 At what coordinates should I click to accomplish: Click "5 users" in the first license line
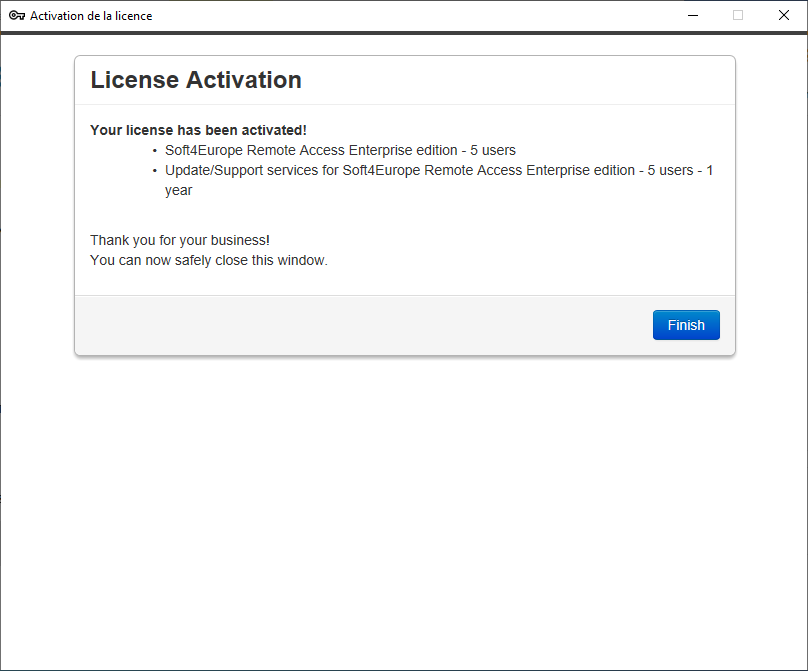493,150
